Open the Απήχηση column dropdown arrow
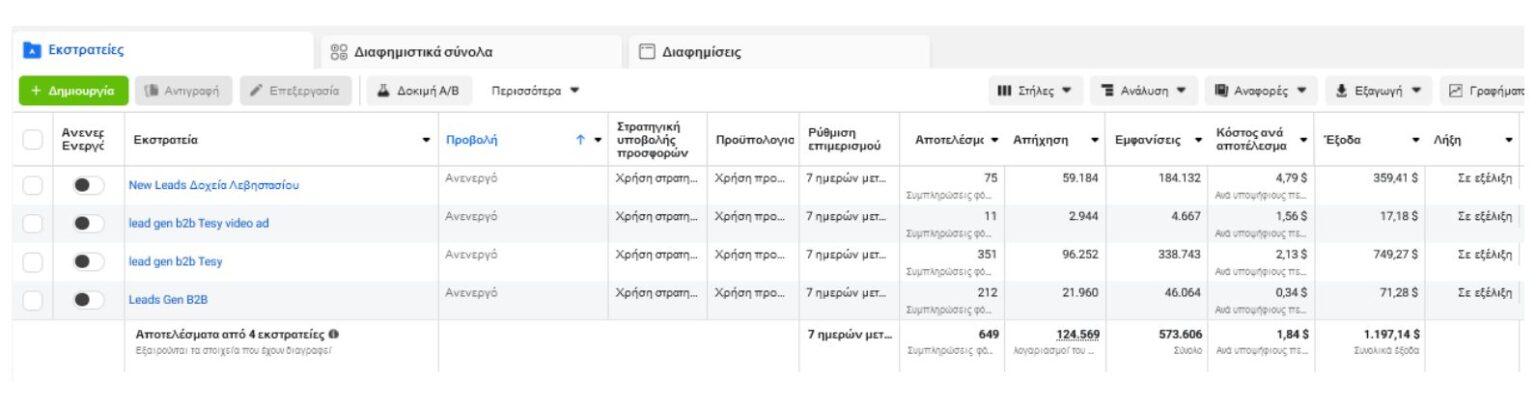The width and height of the screenshot is (1536, 407). pyautogui.click(x=1095, y=141)
